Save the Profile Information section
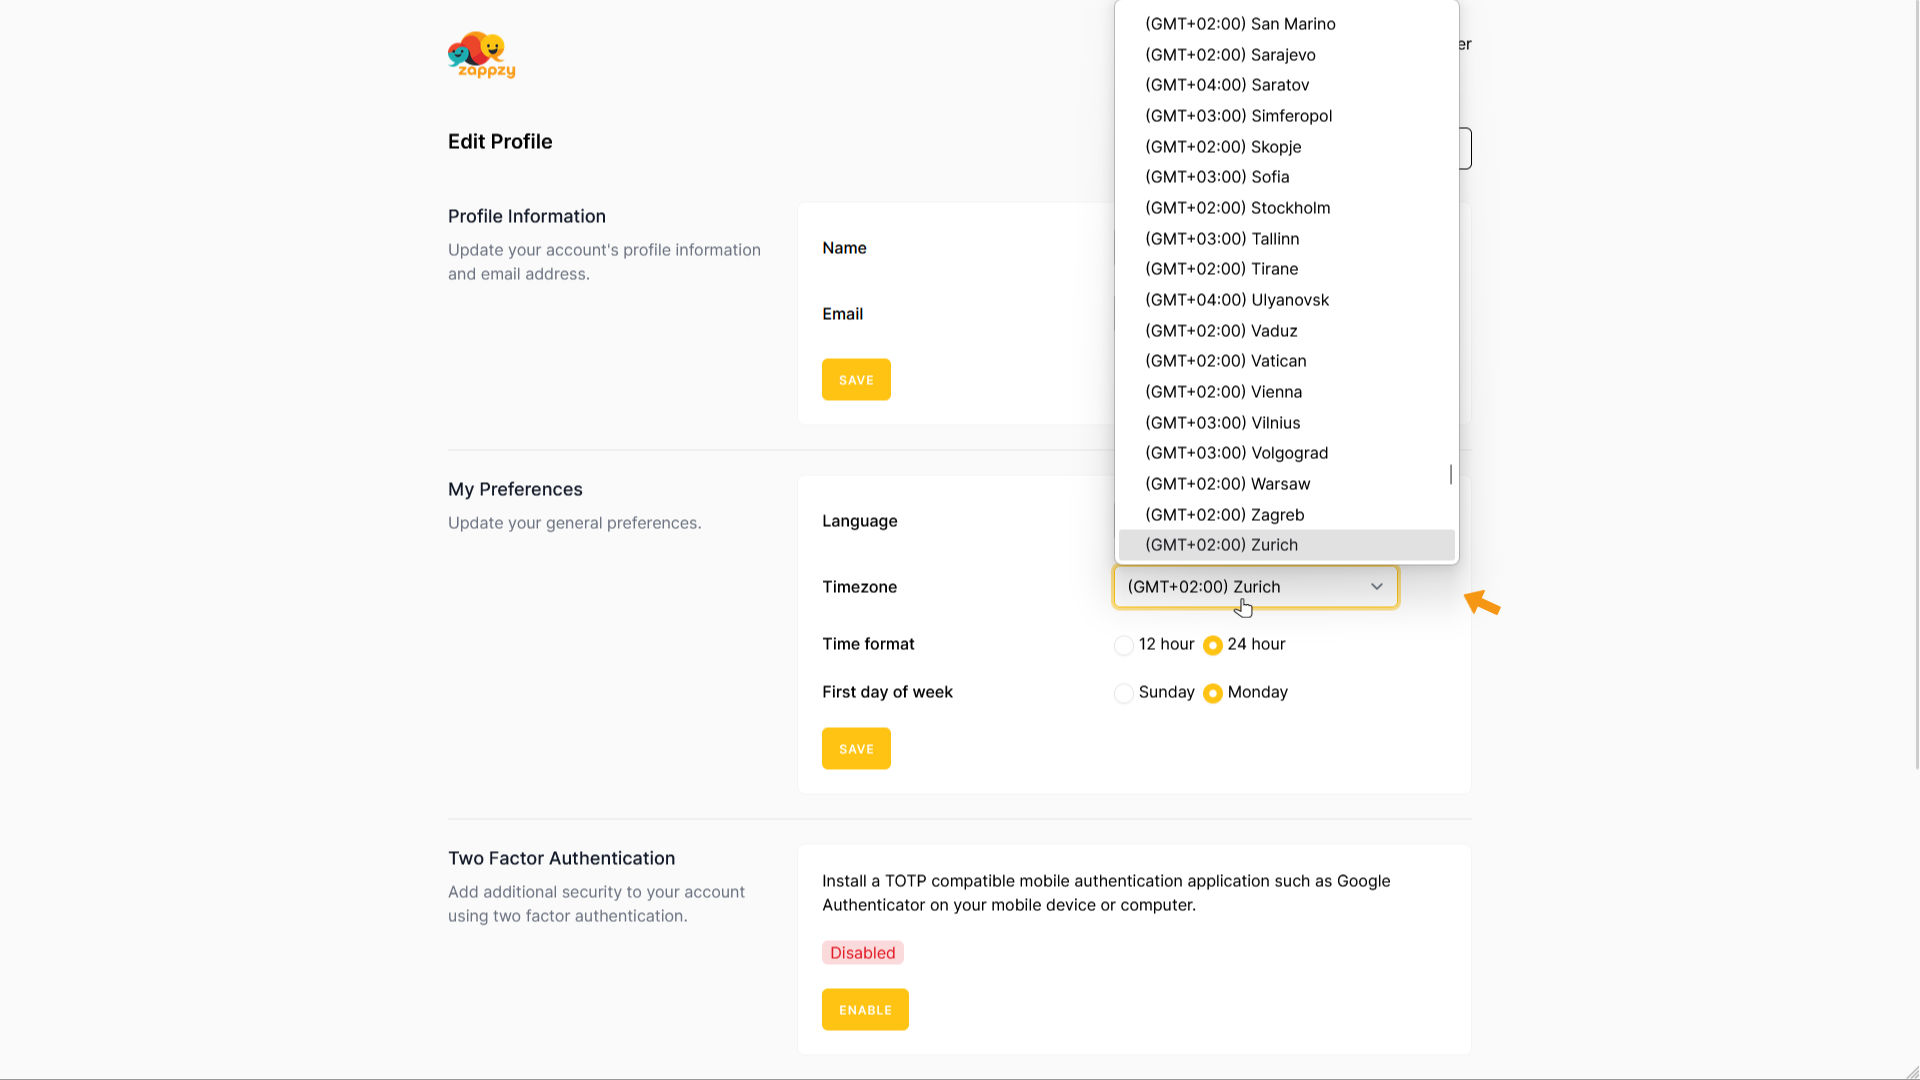The image size is (1920, 1080). pos(856,380)
